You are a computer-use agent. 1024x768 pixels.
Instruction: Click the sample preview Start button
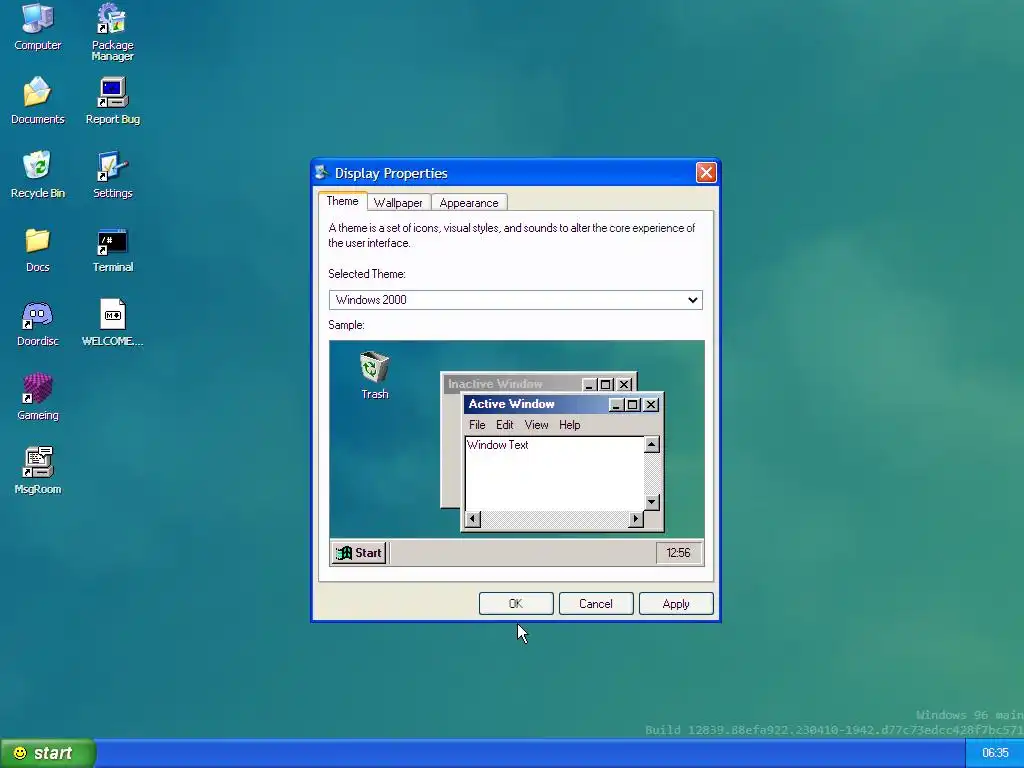pyautogui.click(x=359, y=552)
